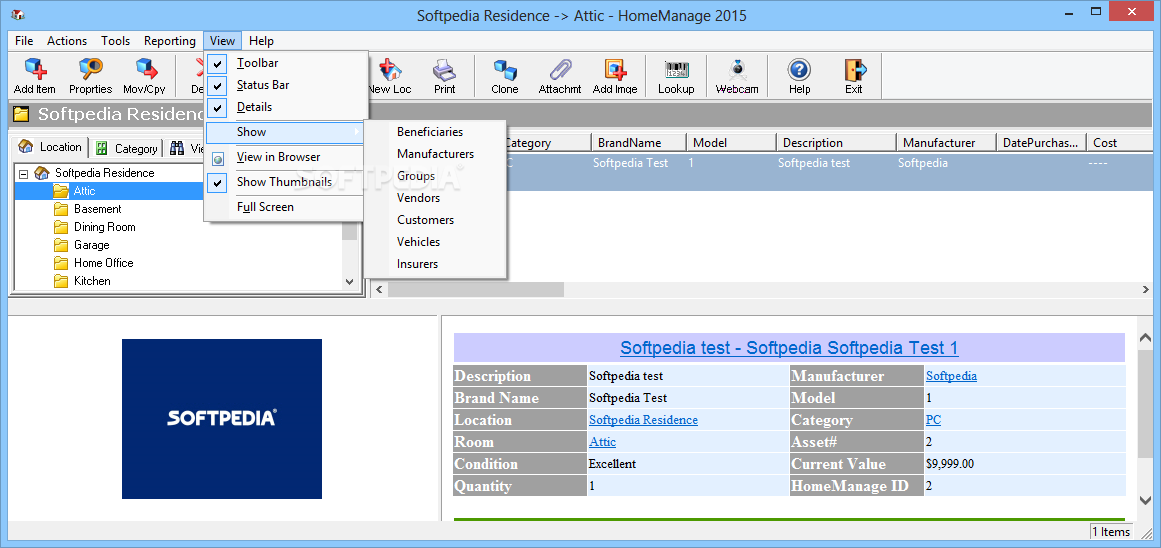Sort by BrandName column header
Screen dimensions: 1161x548
click(639, 143)
